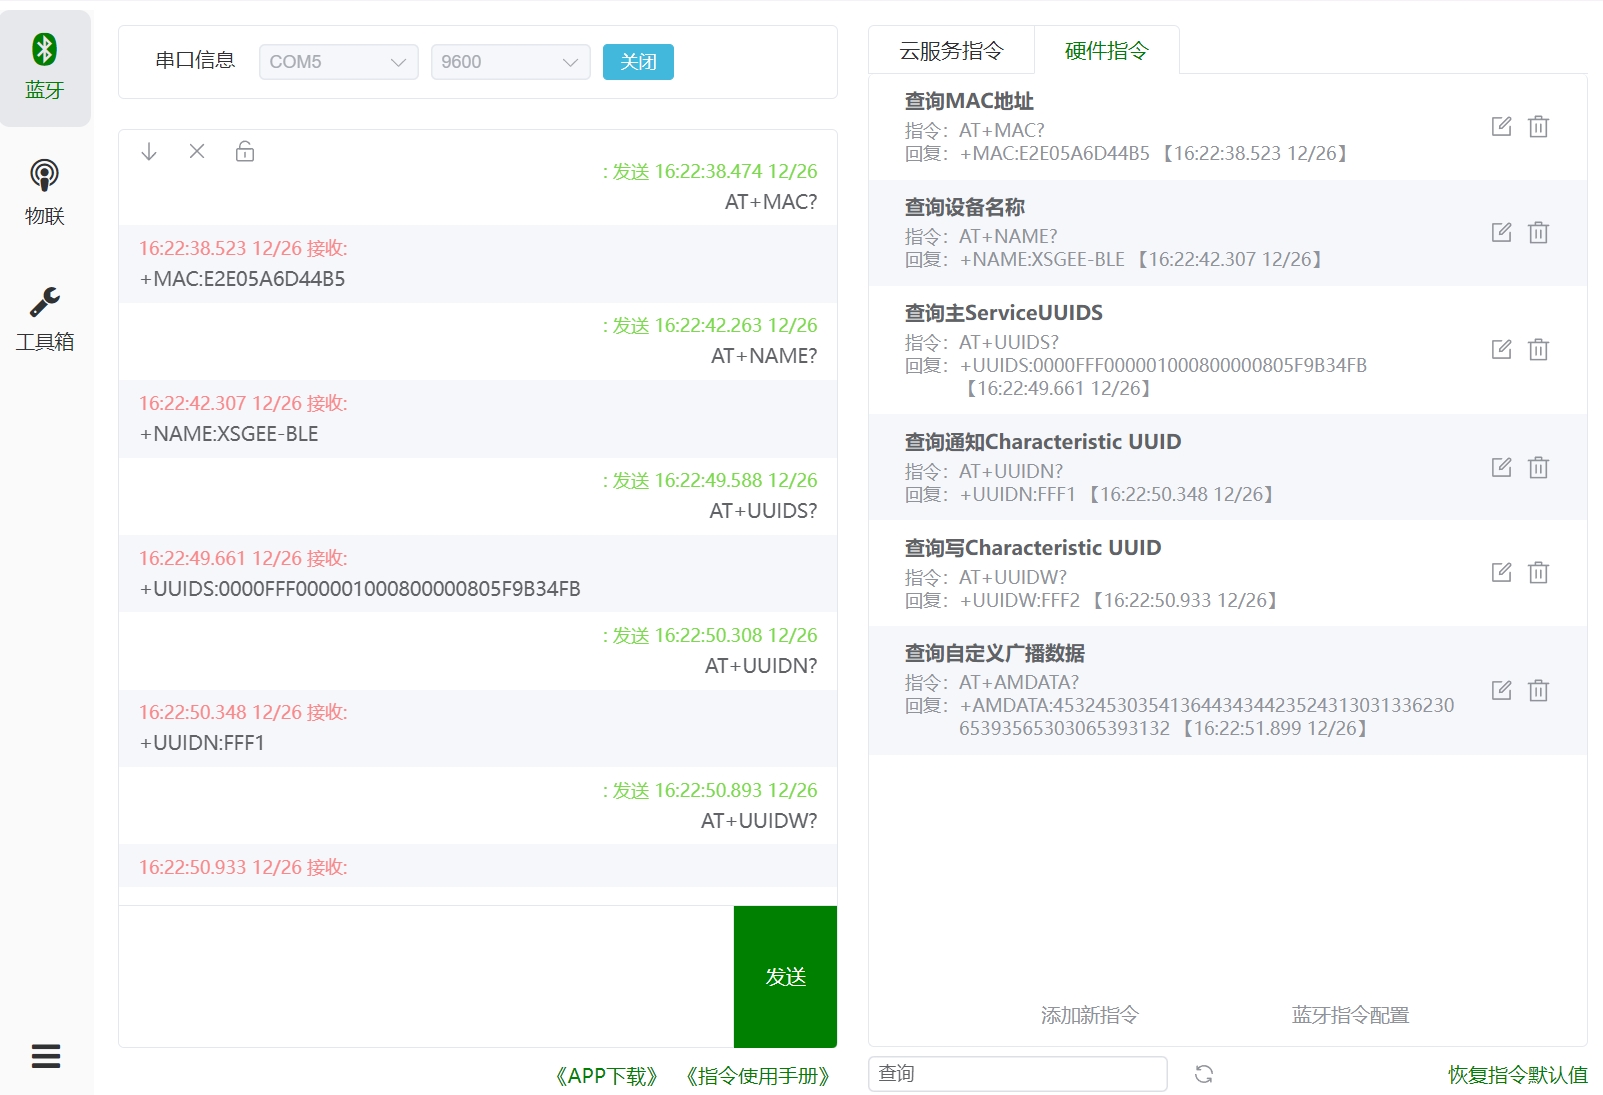Edit the 查询MAC地址 command
Screen dimensions: 1603x1095
coord(1501,126)
